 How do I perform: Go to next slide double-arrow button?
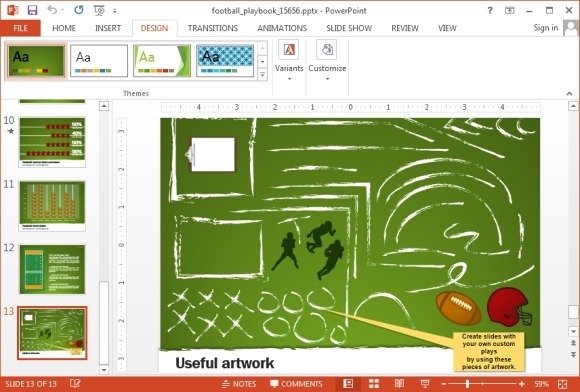(573, 355)
